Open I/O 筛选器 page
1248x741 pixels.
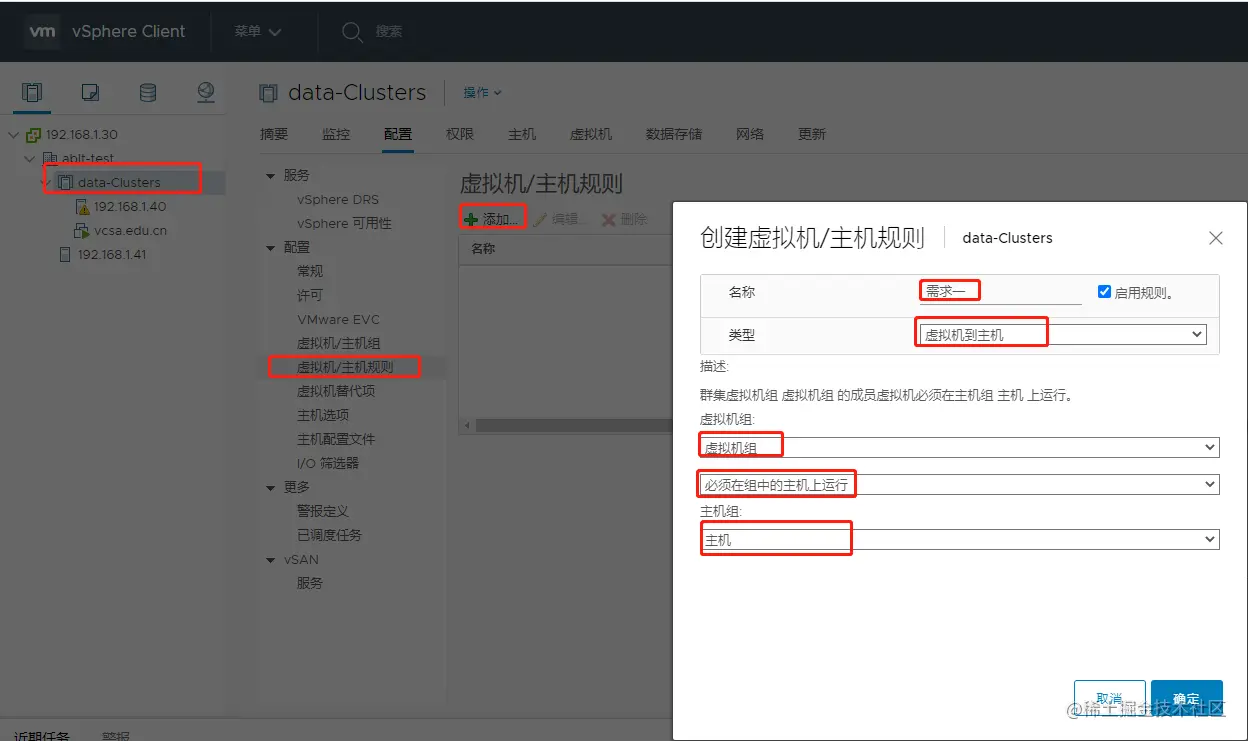click(328, 463)
